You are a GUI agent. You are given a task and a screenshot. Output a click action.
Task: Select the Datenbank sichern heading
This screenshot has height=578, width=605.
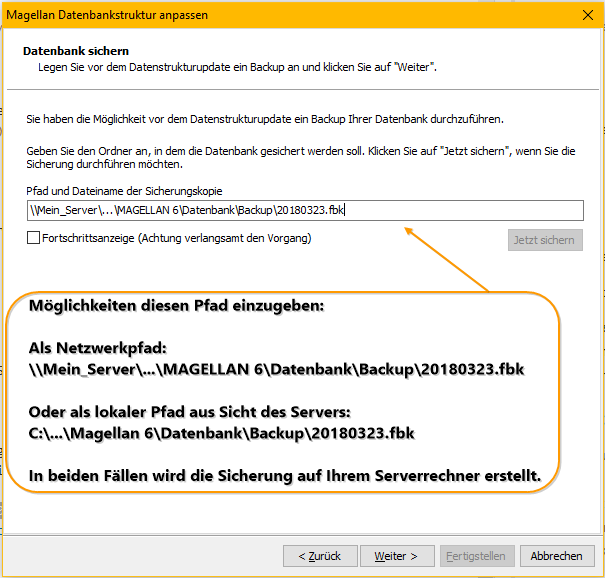coord(76,51)
